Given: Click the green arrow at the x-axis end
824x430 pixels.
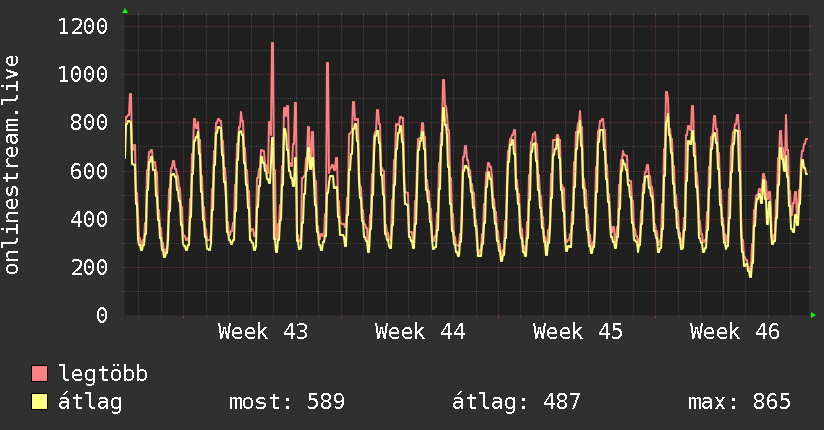Looking at the screenshot, I should [x=813, y=315].
